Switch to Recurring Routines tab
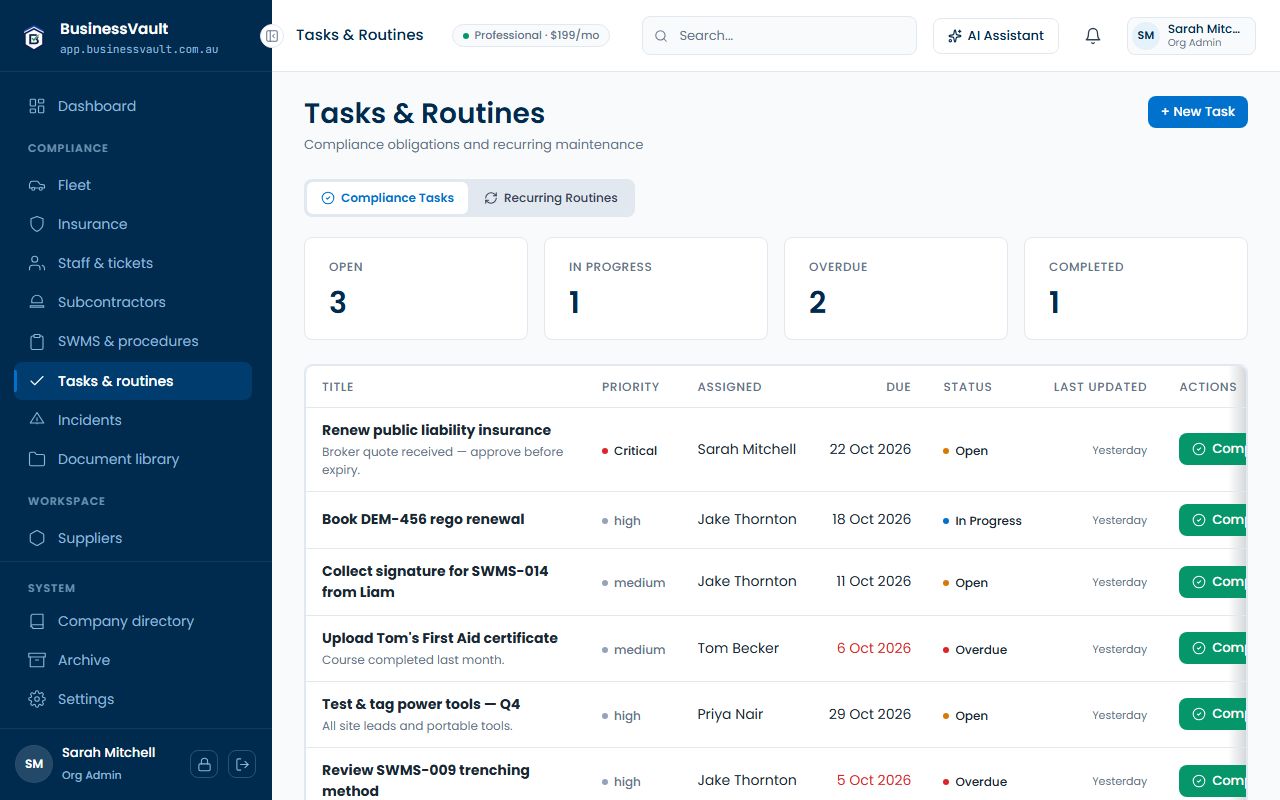Image resolution: width=1280 pixels, height=800 pixels. pyautogui.click(x=551, y=198)
